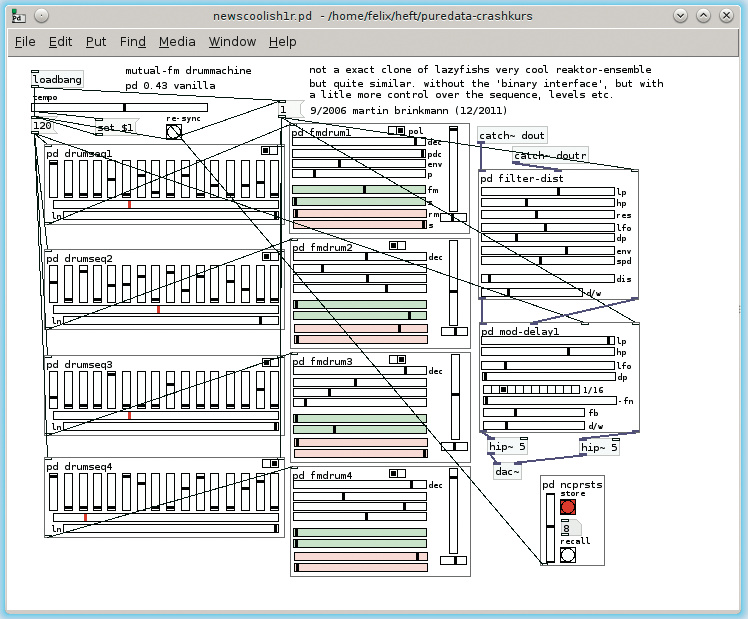
Task: Click the dac~ output object
Action: (x=507, y=472)
